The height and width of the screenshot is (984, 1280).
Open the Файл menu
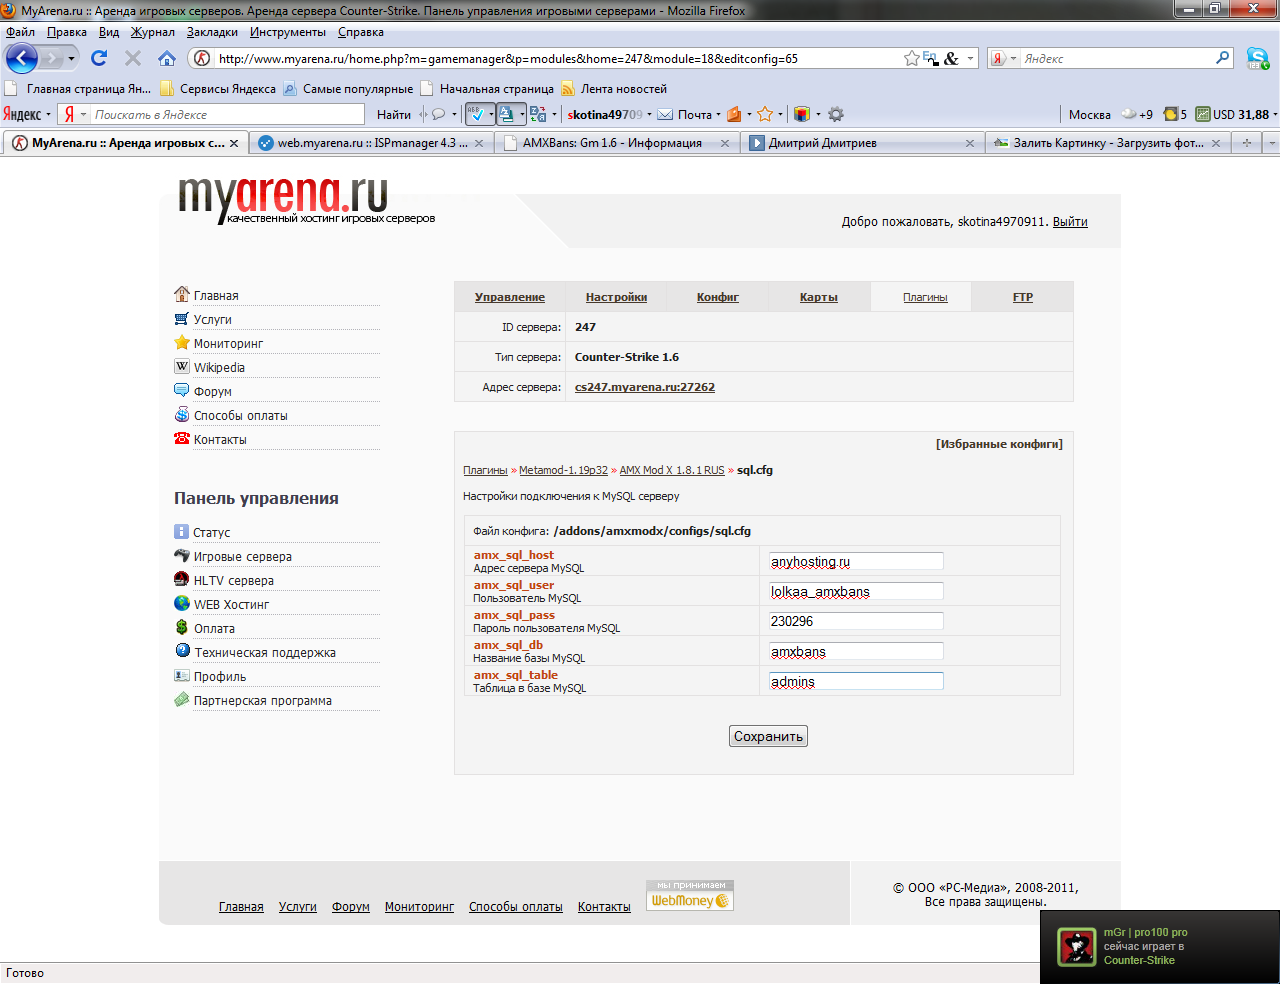pos(20,32)
